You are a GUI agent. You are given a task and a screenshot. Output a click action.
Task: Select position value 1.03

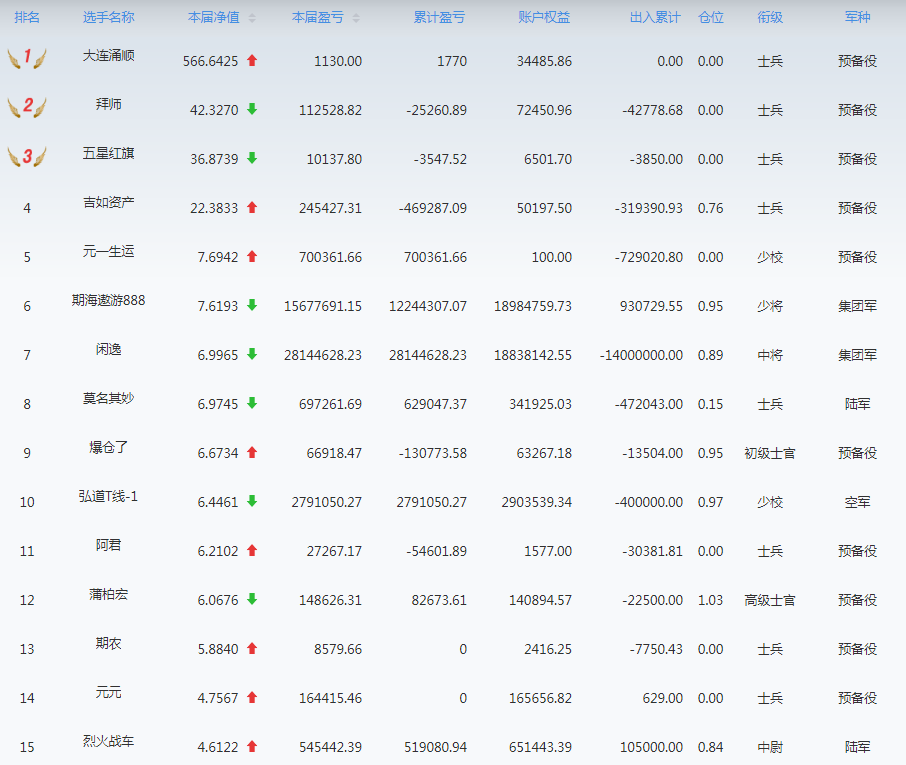711,600
